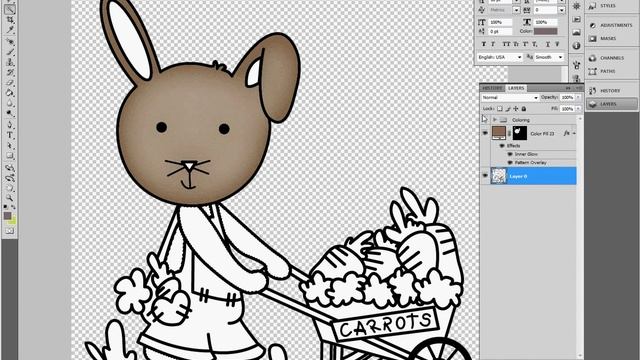Image resolution: width=640 pixels, height=360 pixels.
Task: Hide the Inner Glow effect
Action: click(x=509, y=154)
